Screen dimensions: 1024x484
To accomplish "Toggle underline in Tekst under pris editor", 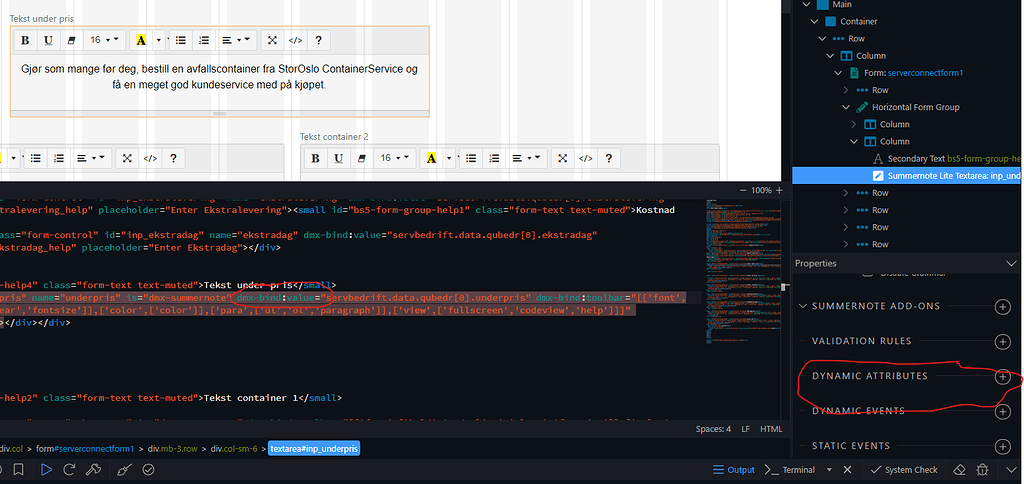I will coord(48,40).
